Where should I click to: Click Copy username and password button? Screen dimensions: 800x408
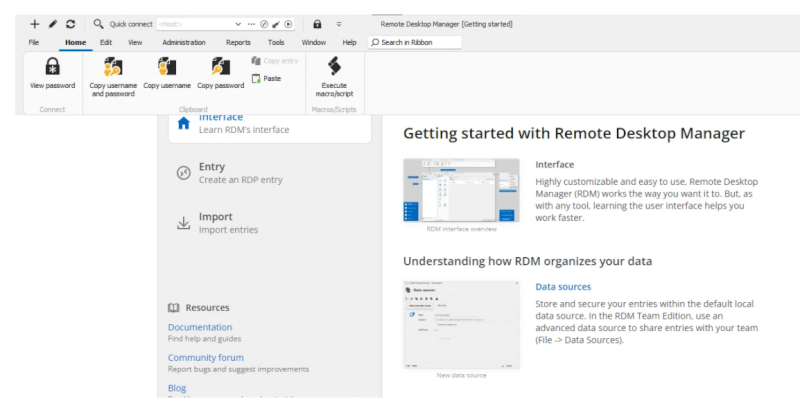113,76
